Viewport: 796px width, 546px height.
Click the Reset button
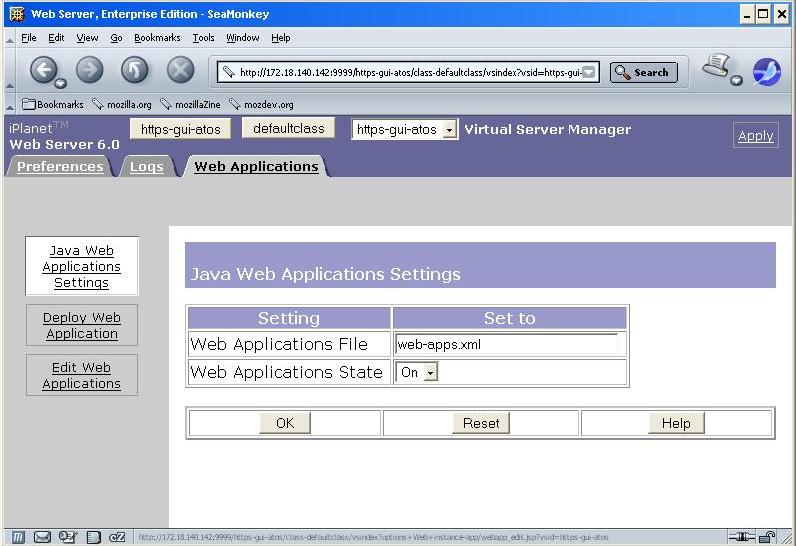(x=481, y=423)
